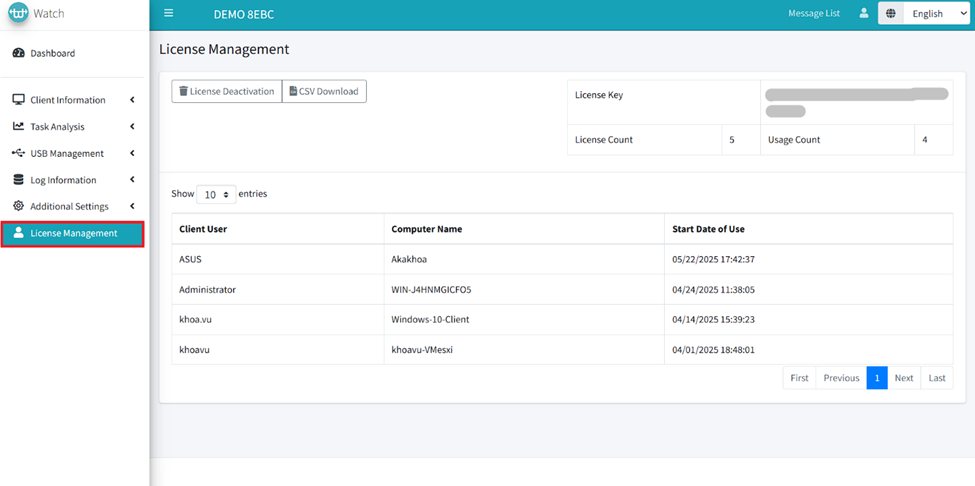Click the License Deactivation button
Viewport: 975px width, 486px height.
(x=226, y=91)
